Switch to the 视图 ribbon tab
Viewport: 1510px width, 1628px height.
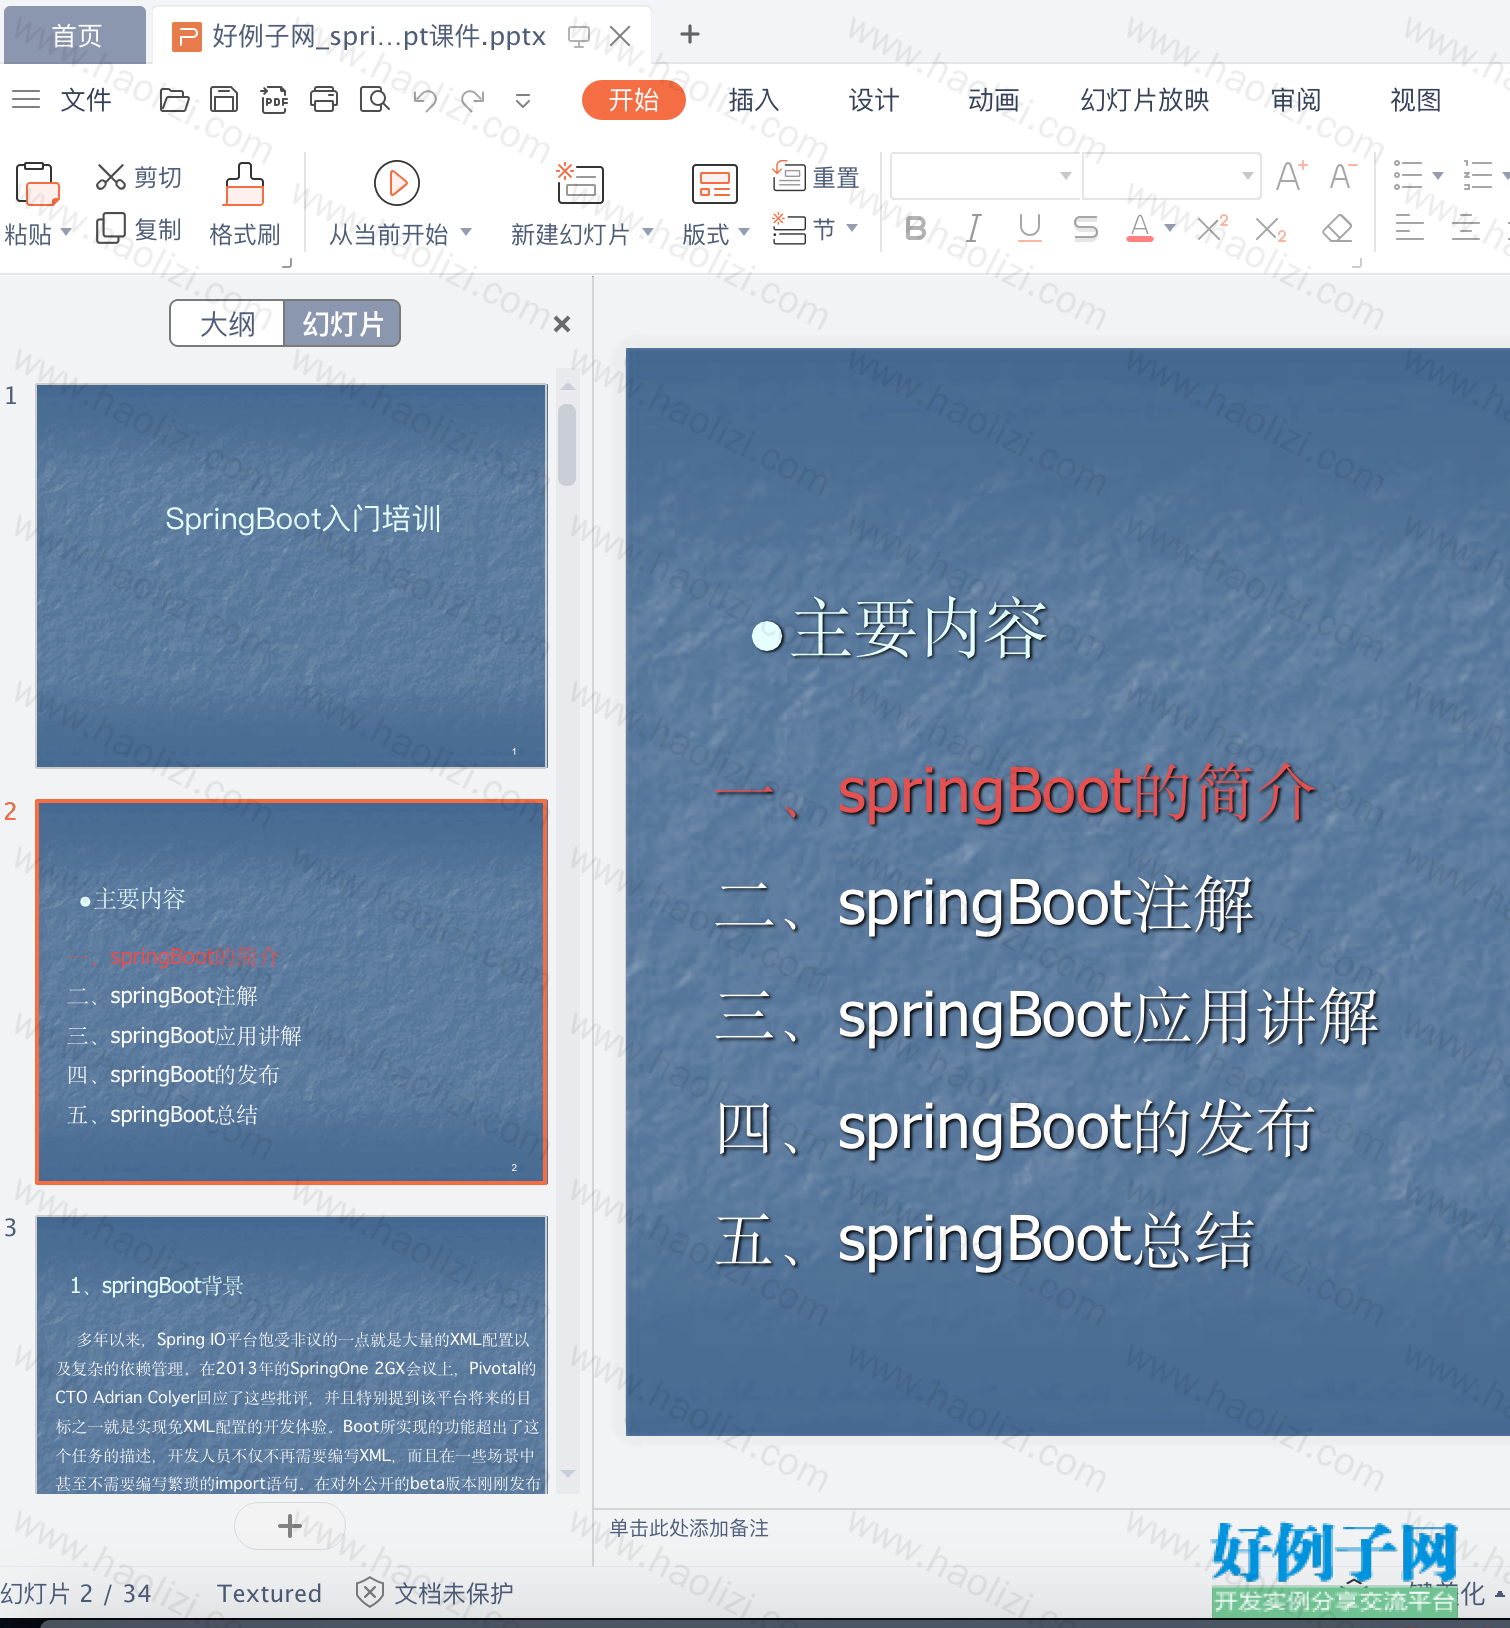[x=1415, y=100]
